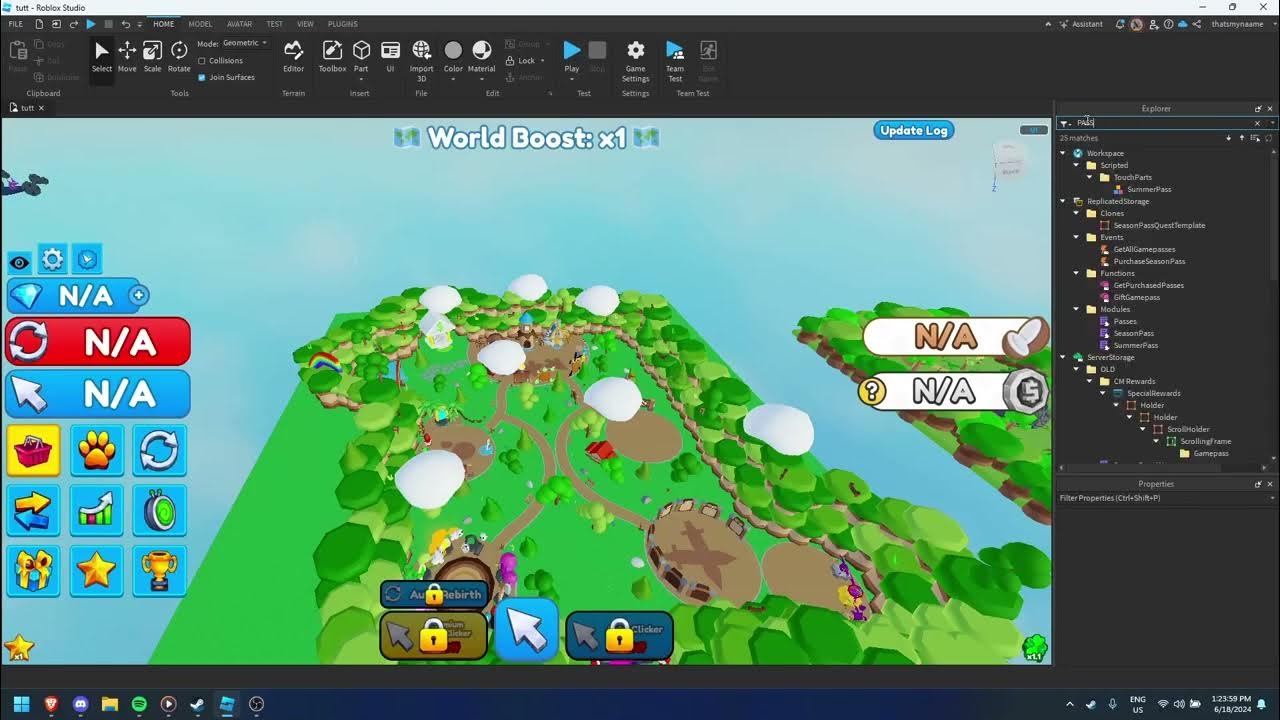Click the Filter Properties field
The image size is (1280, 720).
click(1166, 498)
